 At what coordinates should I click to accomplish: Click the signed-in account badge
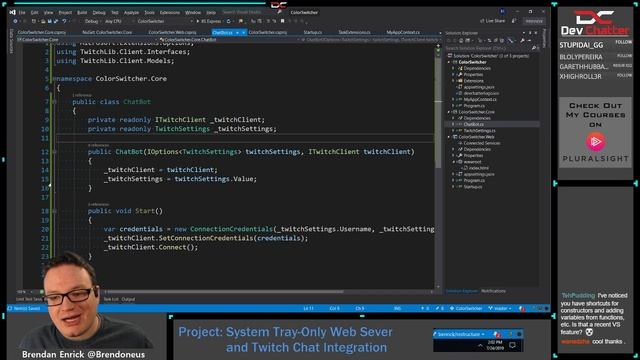(x=502, y=11)
